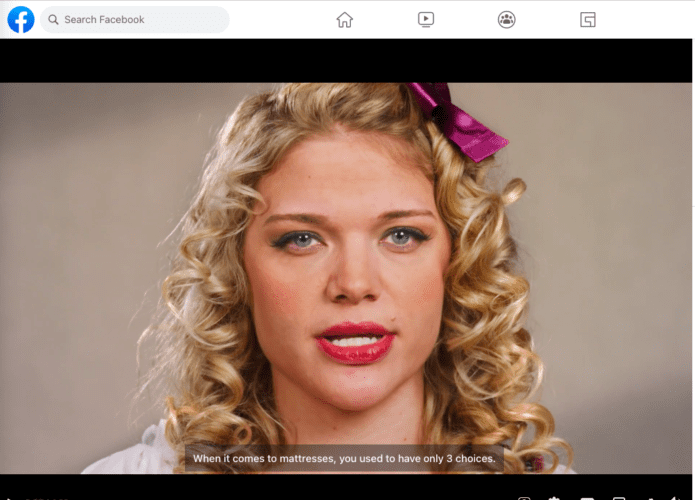Click the video's elapsed time readout
The image size is (695, 500).
point(45,497)
